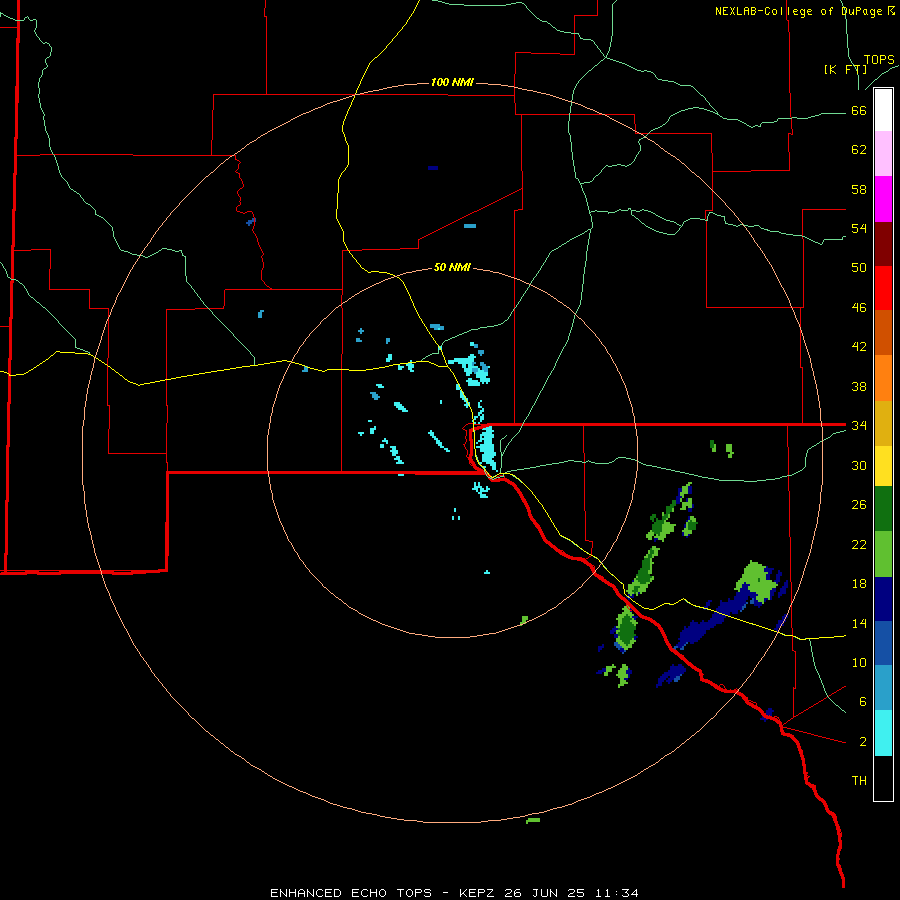Click the legend value 34
Screen dimensions: 900x900
[859, 426]
